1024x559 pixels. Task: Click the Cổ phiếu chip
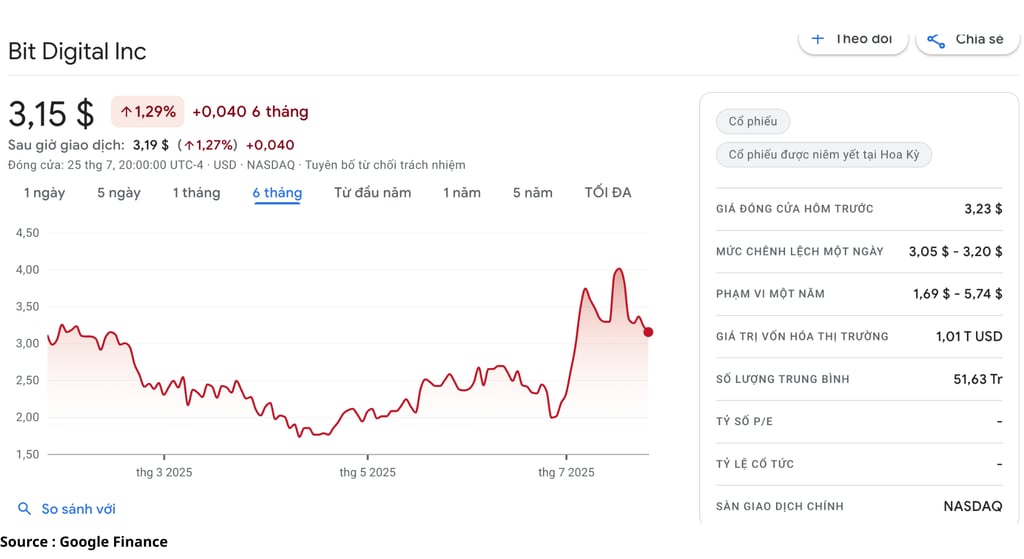click(x=752, y=122)
